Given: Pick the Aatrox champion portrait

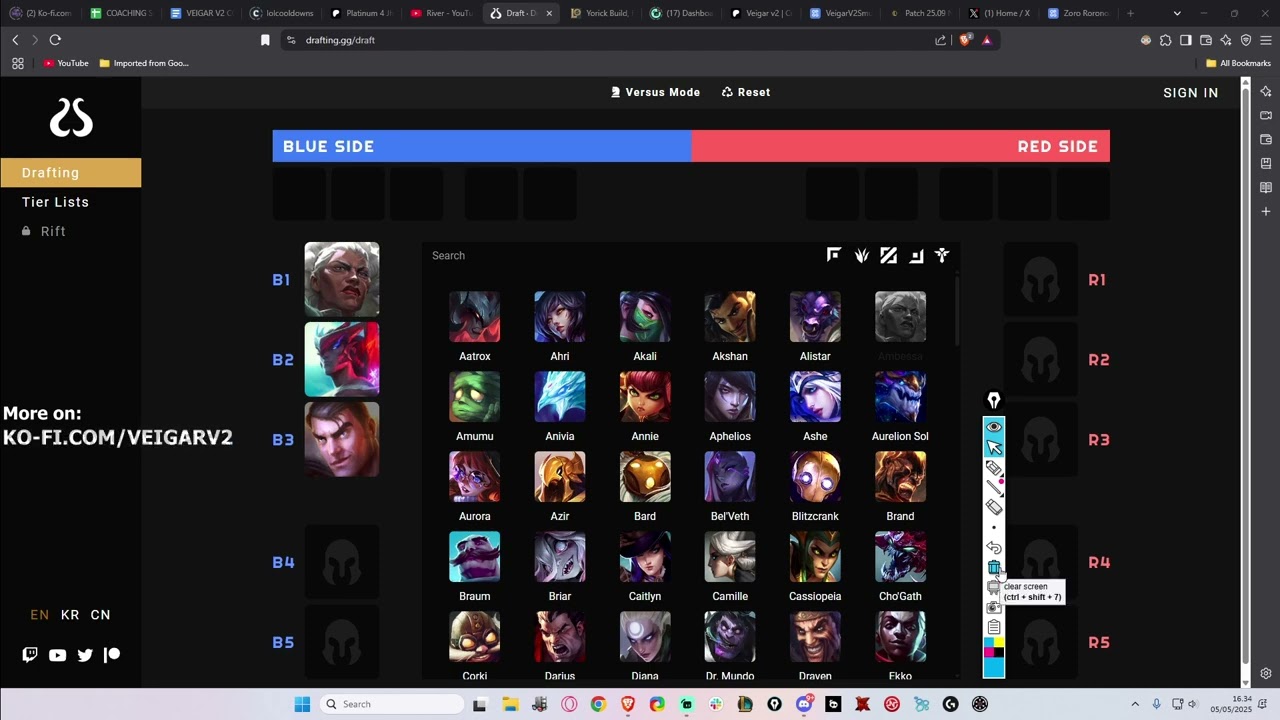Looking at the screenshot, I should (475, 317).
